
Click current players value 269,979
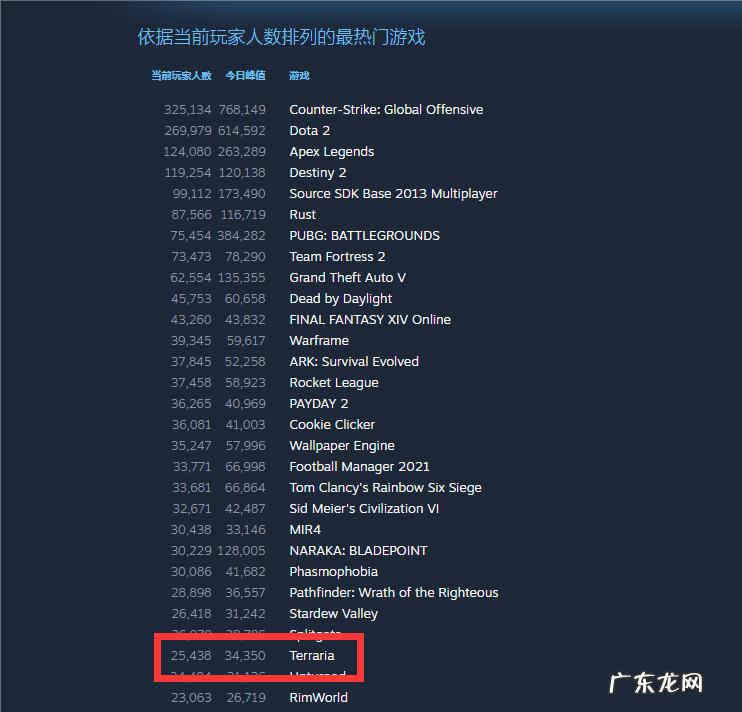click(x=187, y=131)
